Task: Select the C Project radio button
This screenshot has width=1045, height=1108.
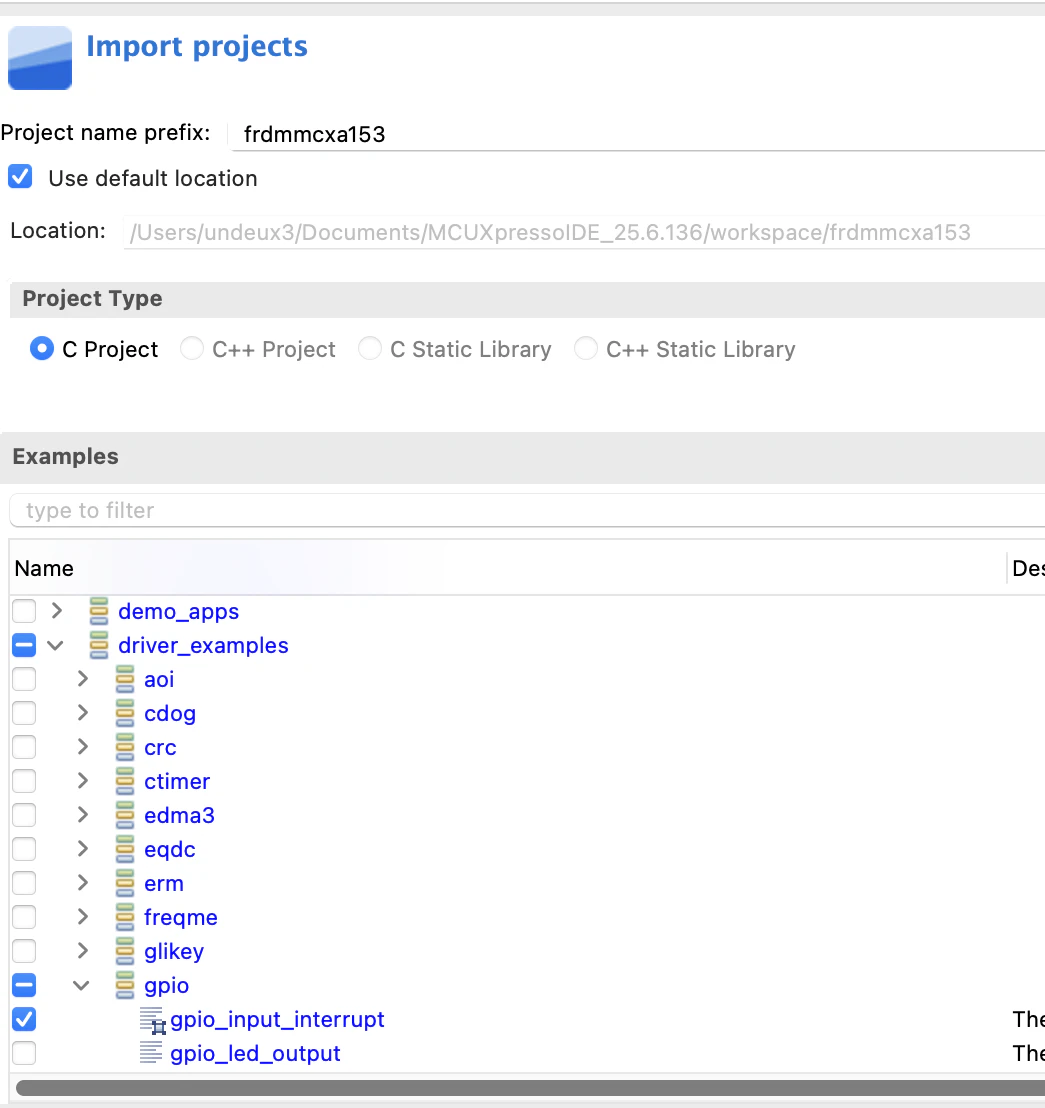Action: coord(42,348)
